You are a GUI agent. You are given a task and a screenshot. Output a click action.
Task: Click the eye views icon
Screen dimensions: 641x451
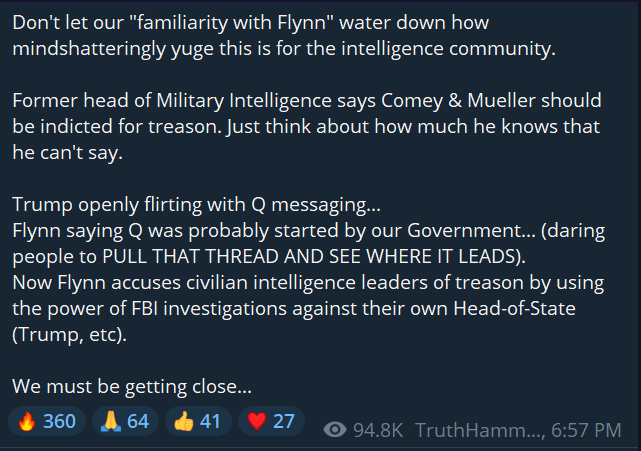pyautogui.click(x=335, y=430)
